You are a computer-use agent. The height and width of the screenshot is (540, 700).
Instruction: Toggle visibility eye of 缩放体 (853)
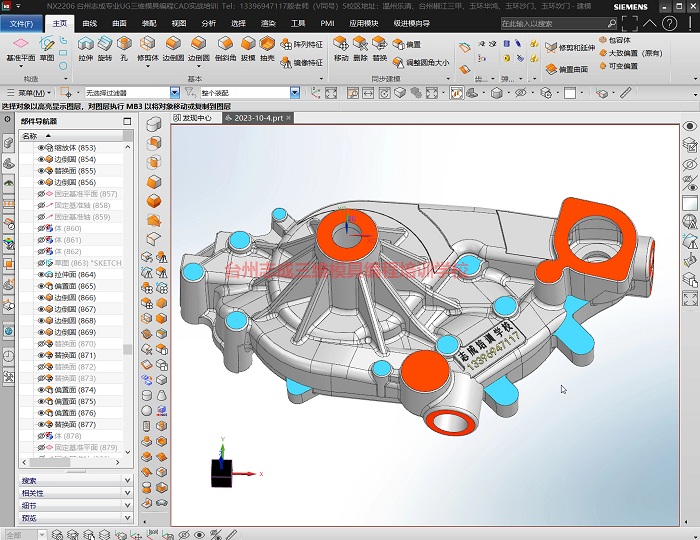coord(41,148)
